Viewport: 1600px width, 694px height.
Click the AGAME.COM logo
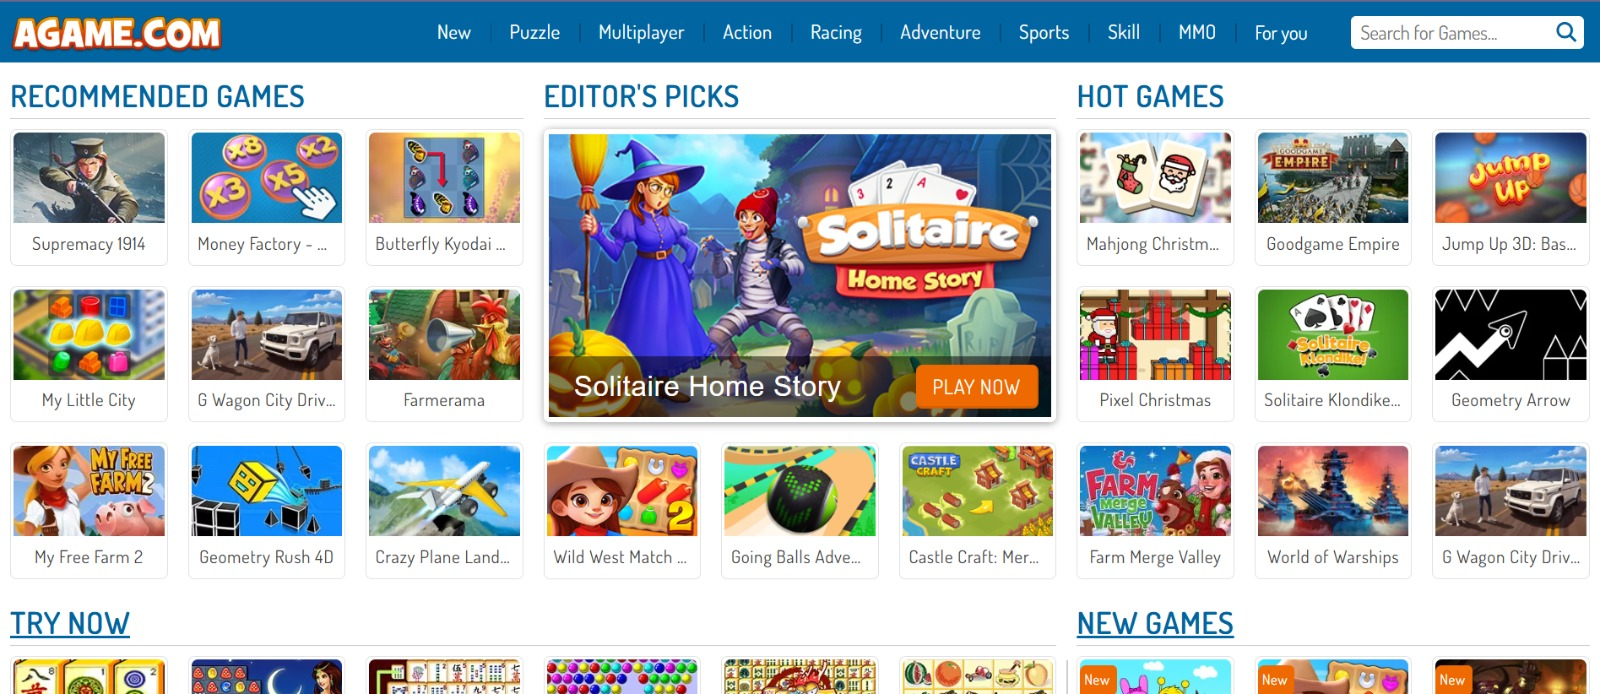pos(117,33)
